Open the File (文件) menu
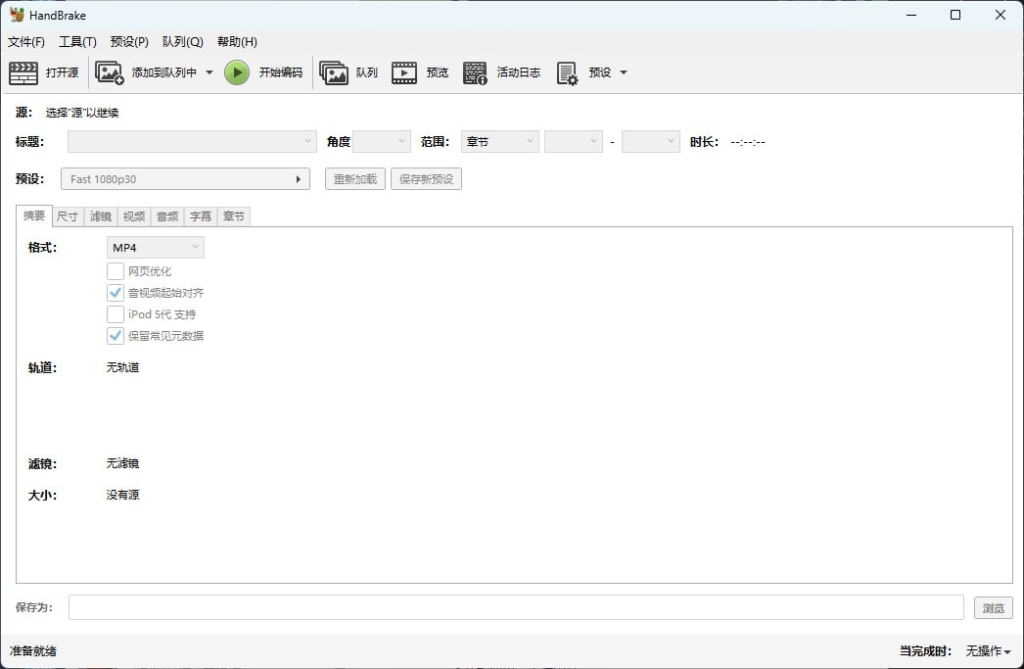This screenshot has width=1024, height=669. pos(26,42)
